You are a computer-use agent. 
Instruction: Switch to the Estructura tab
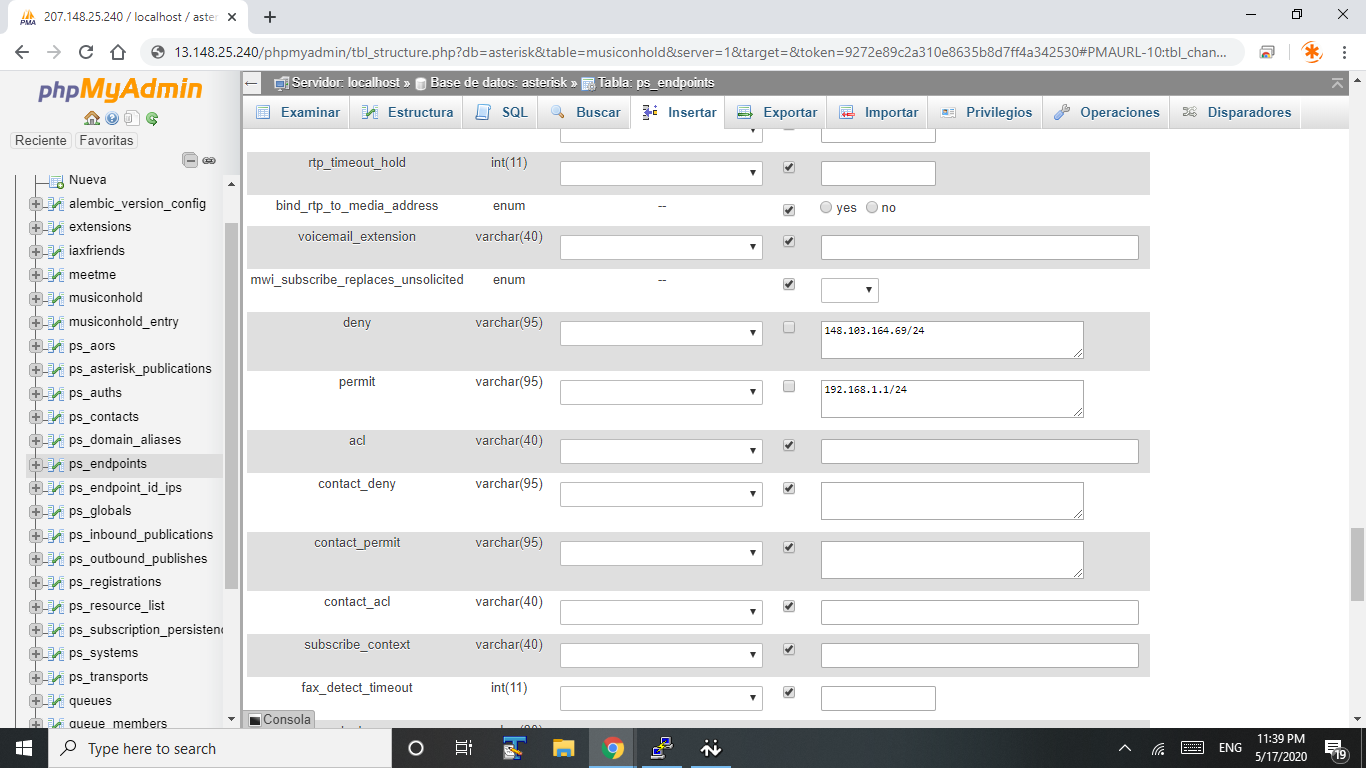(410, 112)
